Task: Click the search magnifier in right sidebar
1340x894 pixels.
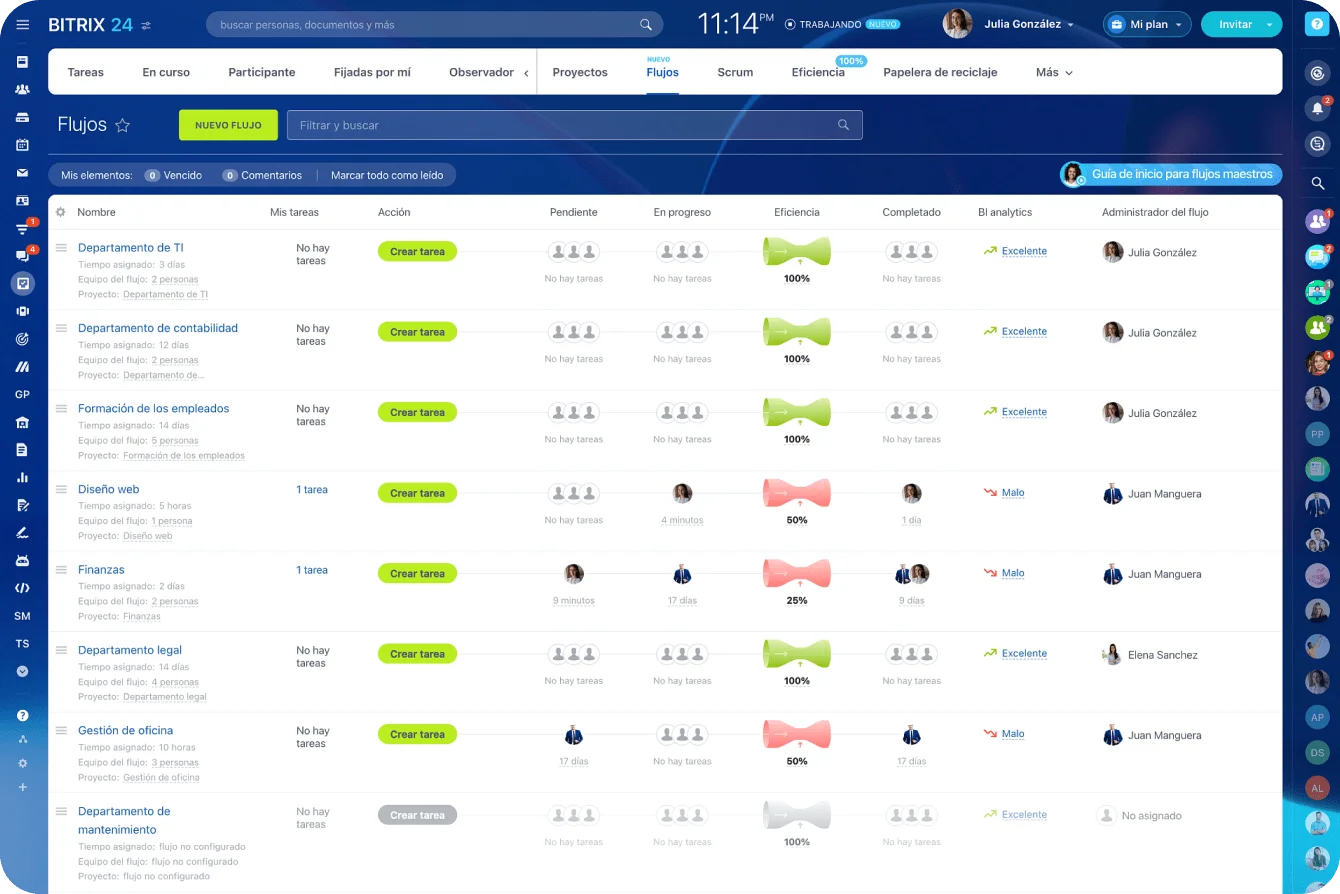Action: 1317,183
